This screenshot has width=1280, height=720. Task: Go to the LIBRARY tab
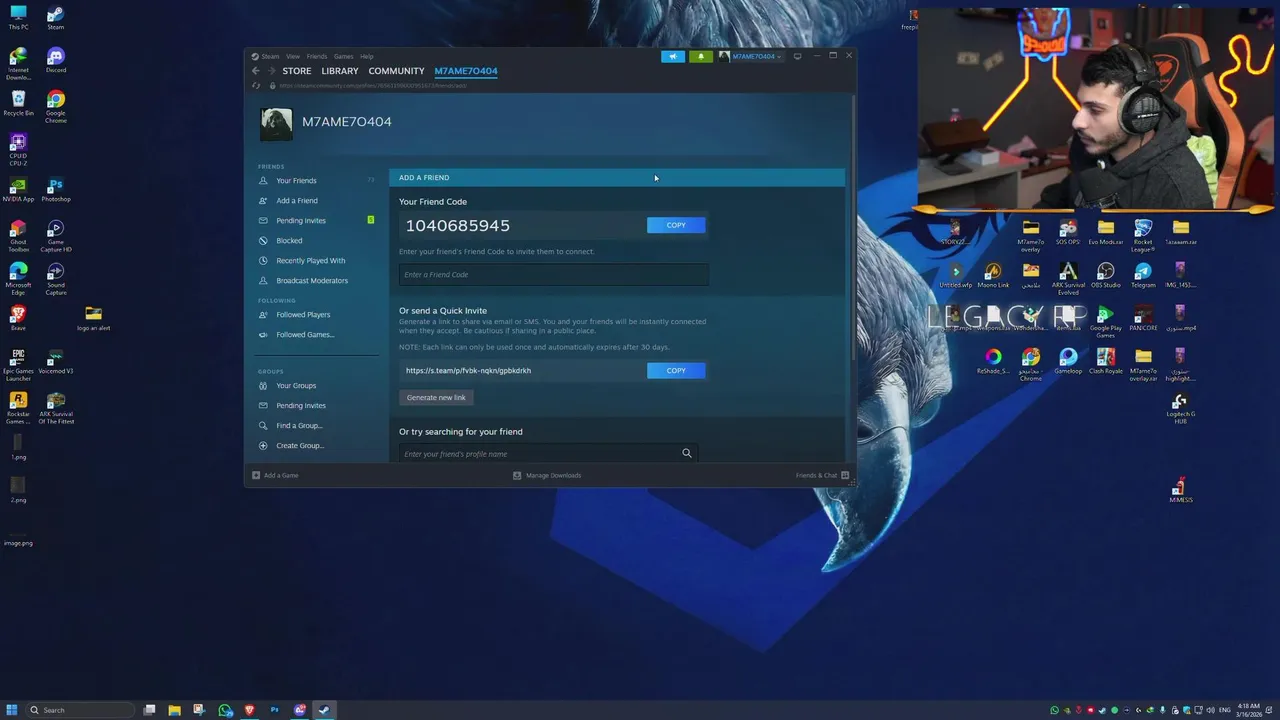point(340,71)
